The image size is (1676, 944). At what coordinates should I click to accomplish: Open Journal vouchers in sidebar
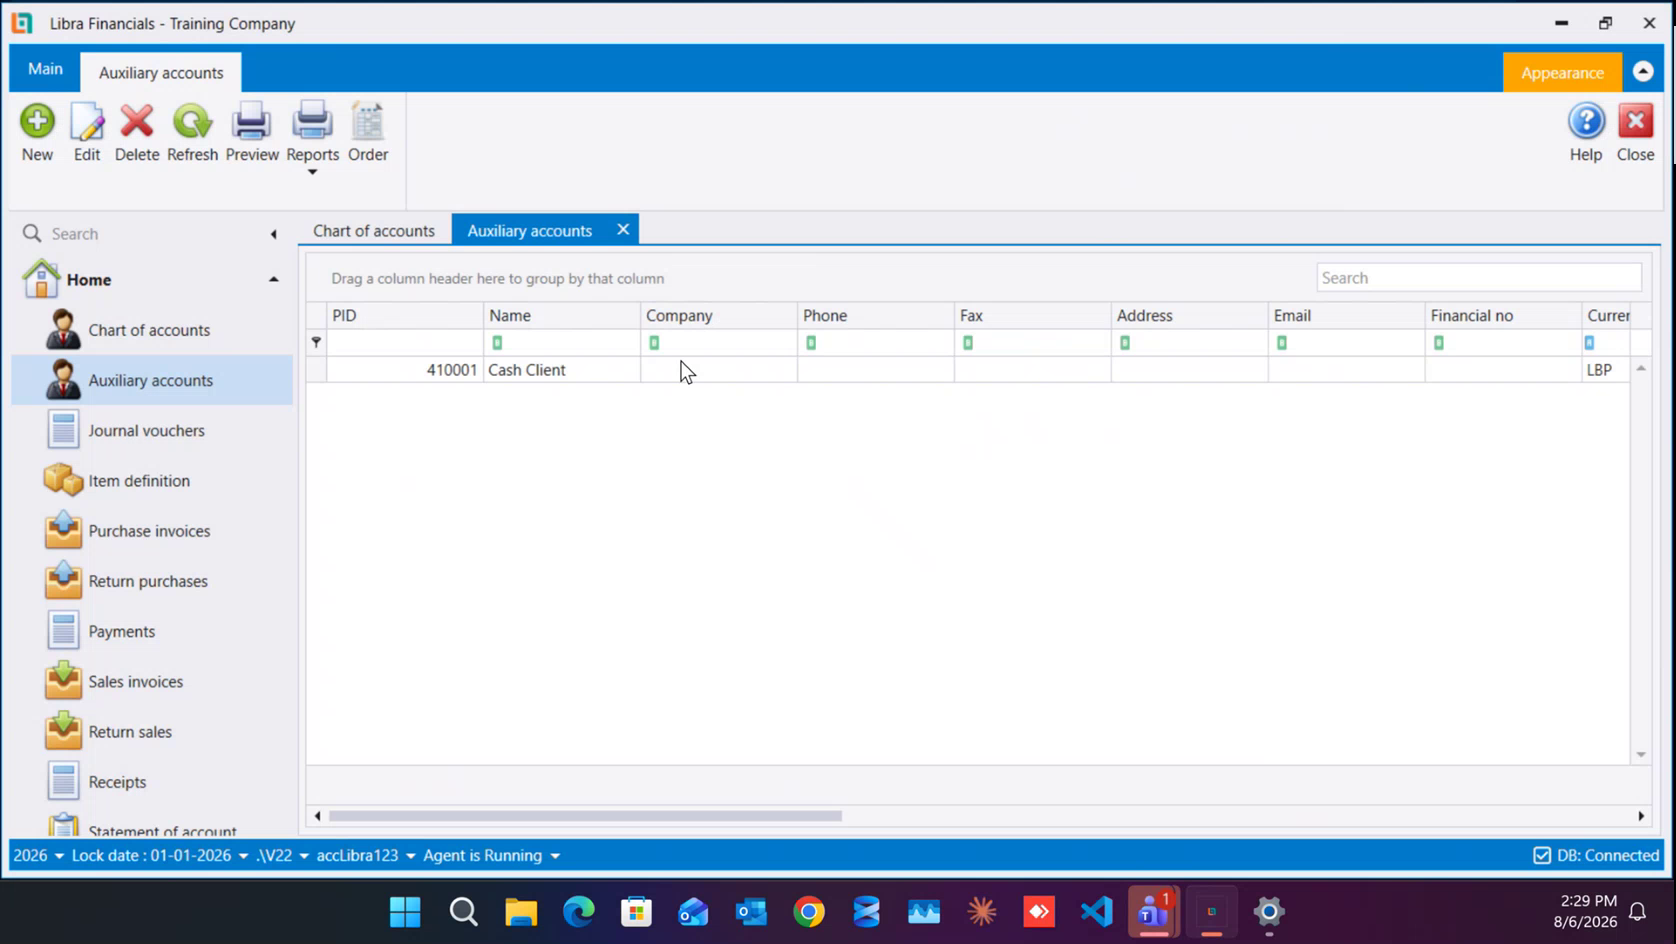[152, 430]
